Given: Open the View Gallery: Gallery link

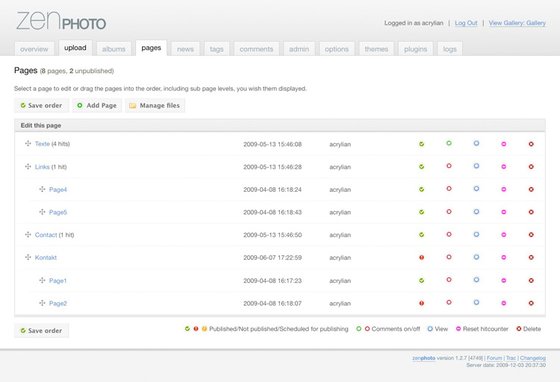Looking at the screenshot, I should click(517, 23).
